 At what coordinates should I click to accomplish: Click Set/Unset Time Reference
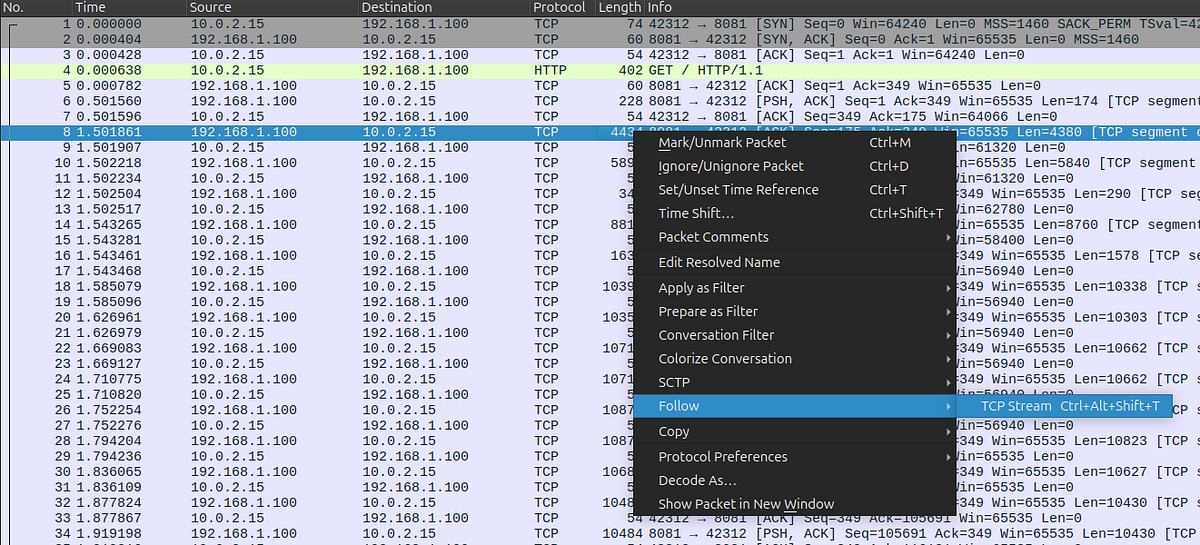point(795,190)
